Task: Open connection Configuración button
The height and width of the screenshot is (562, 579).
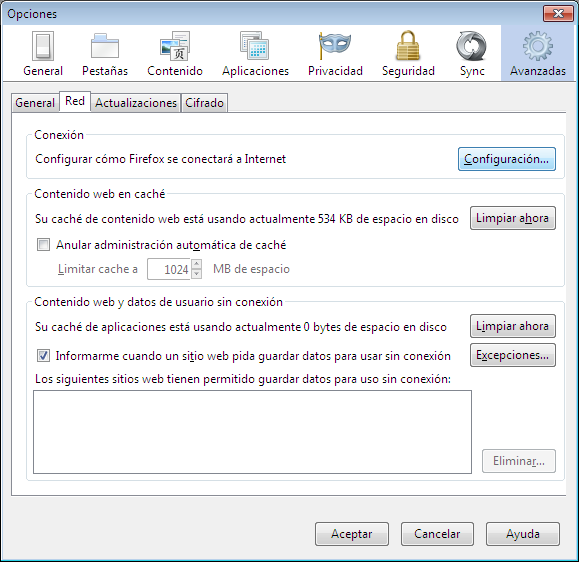Action: pos(507,159)
